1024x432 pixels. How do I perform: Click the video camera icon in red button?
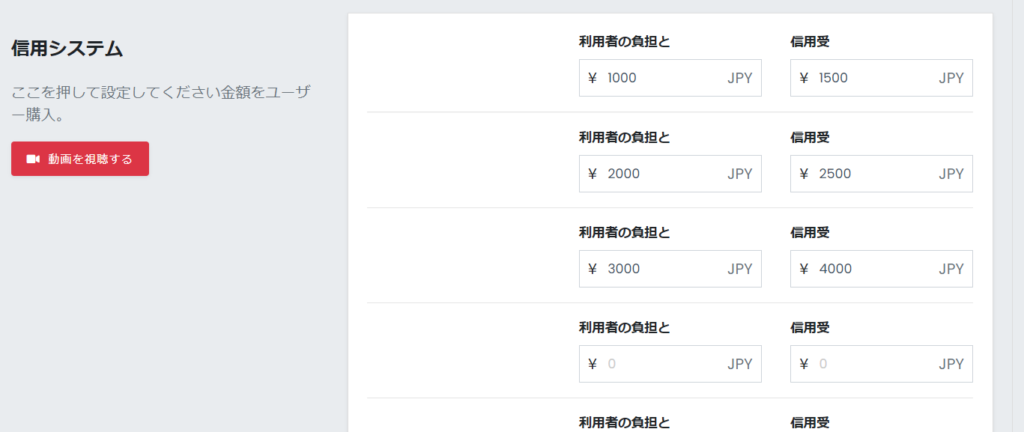[x=33, y=159]
